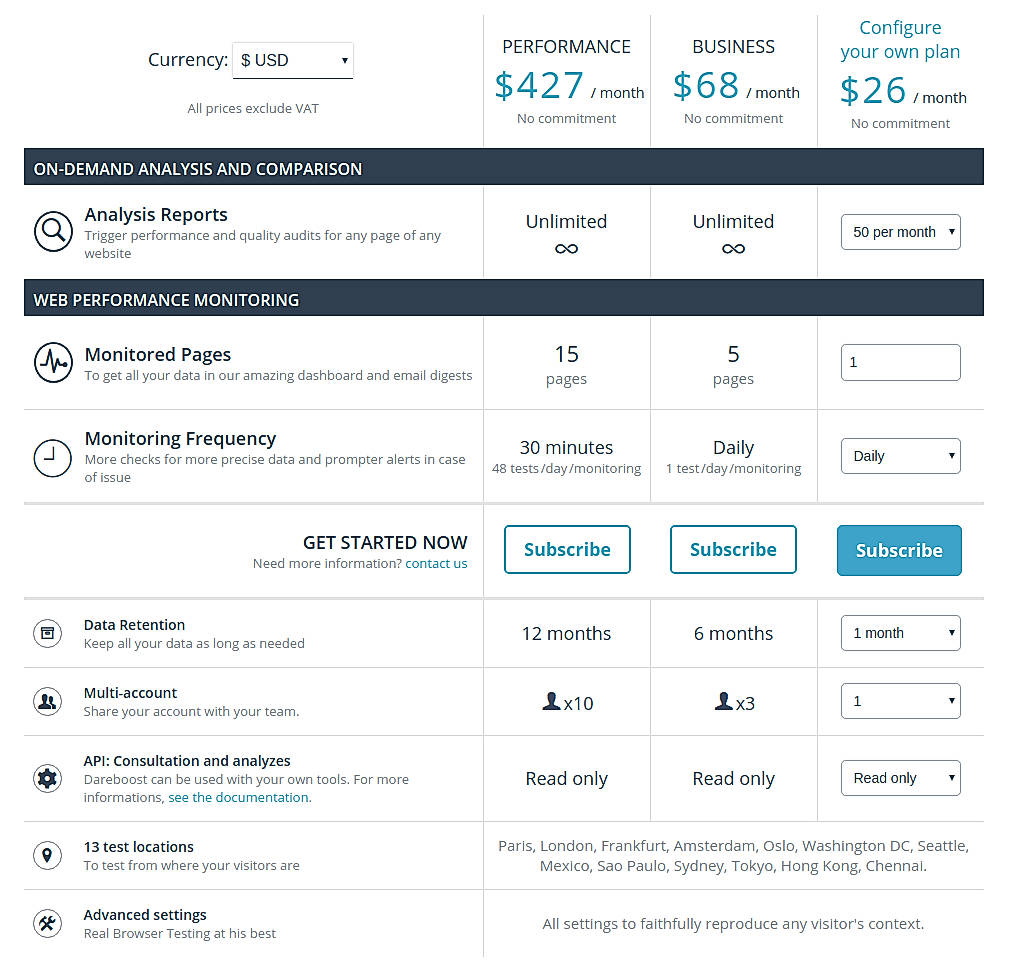Subscribe to your own configured plan
The height and width of the screenshot is (963, 1014).
[x=898, y=550]
